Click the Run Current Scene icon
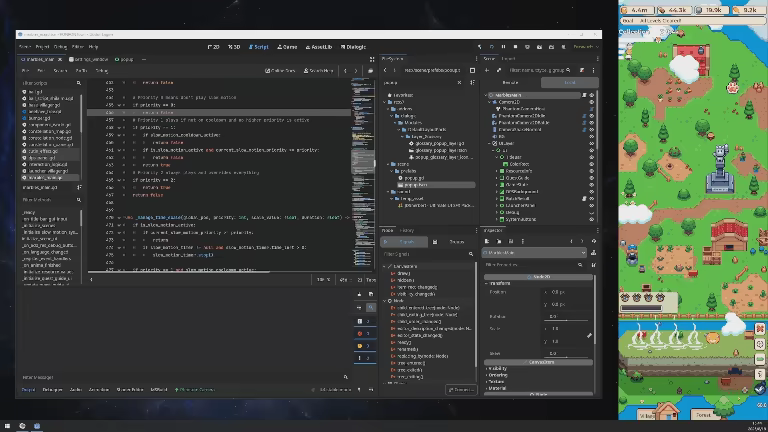Image resolution: width=768 pixels, height=432 pixels. pos(539,47)
